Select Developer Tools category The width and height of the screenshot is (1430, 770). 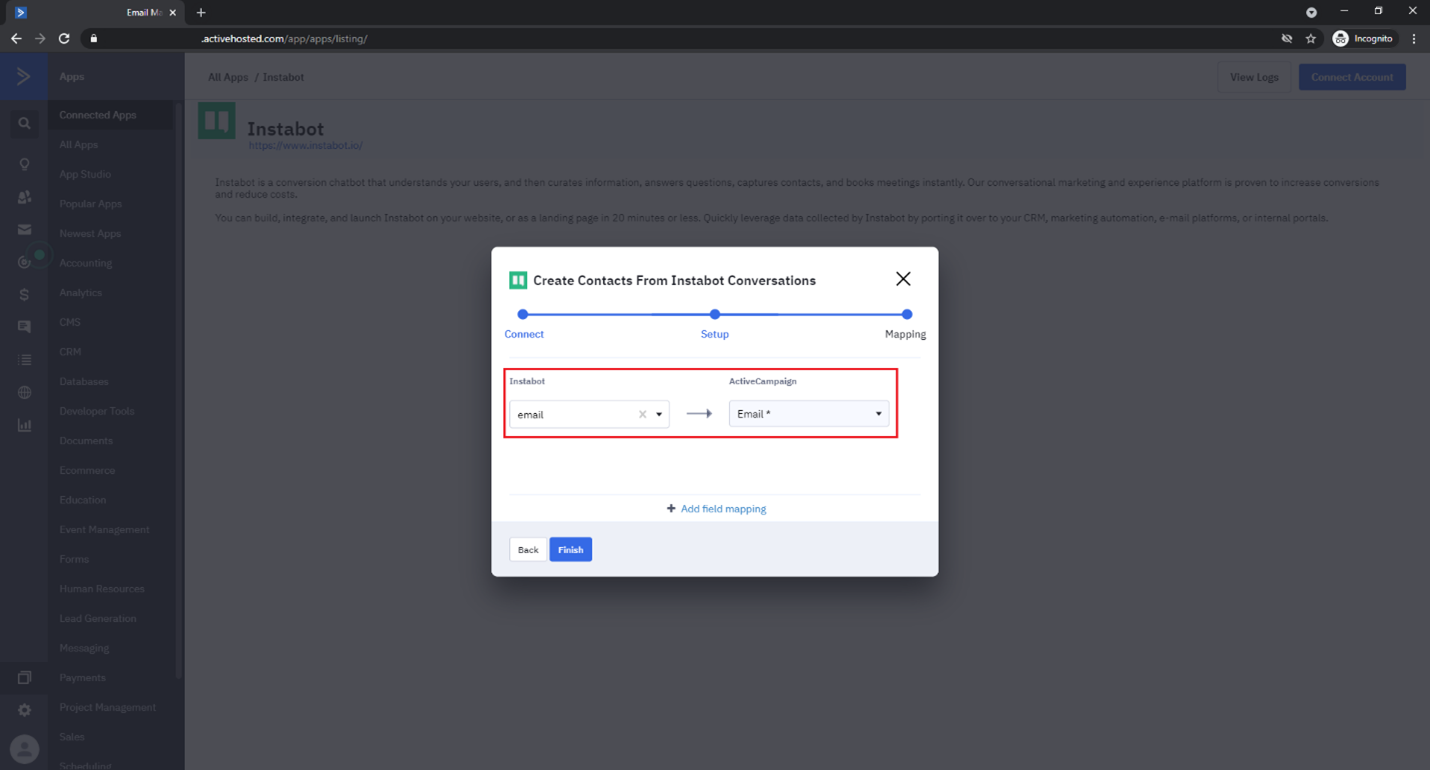(x=97, y=411)
